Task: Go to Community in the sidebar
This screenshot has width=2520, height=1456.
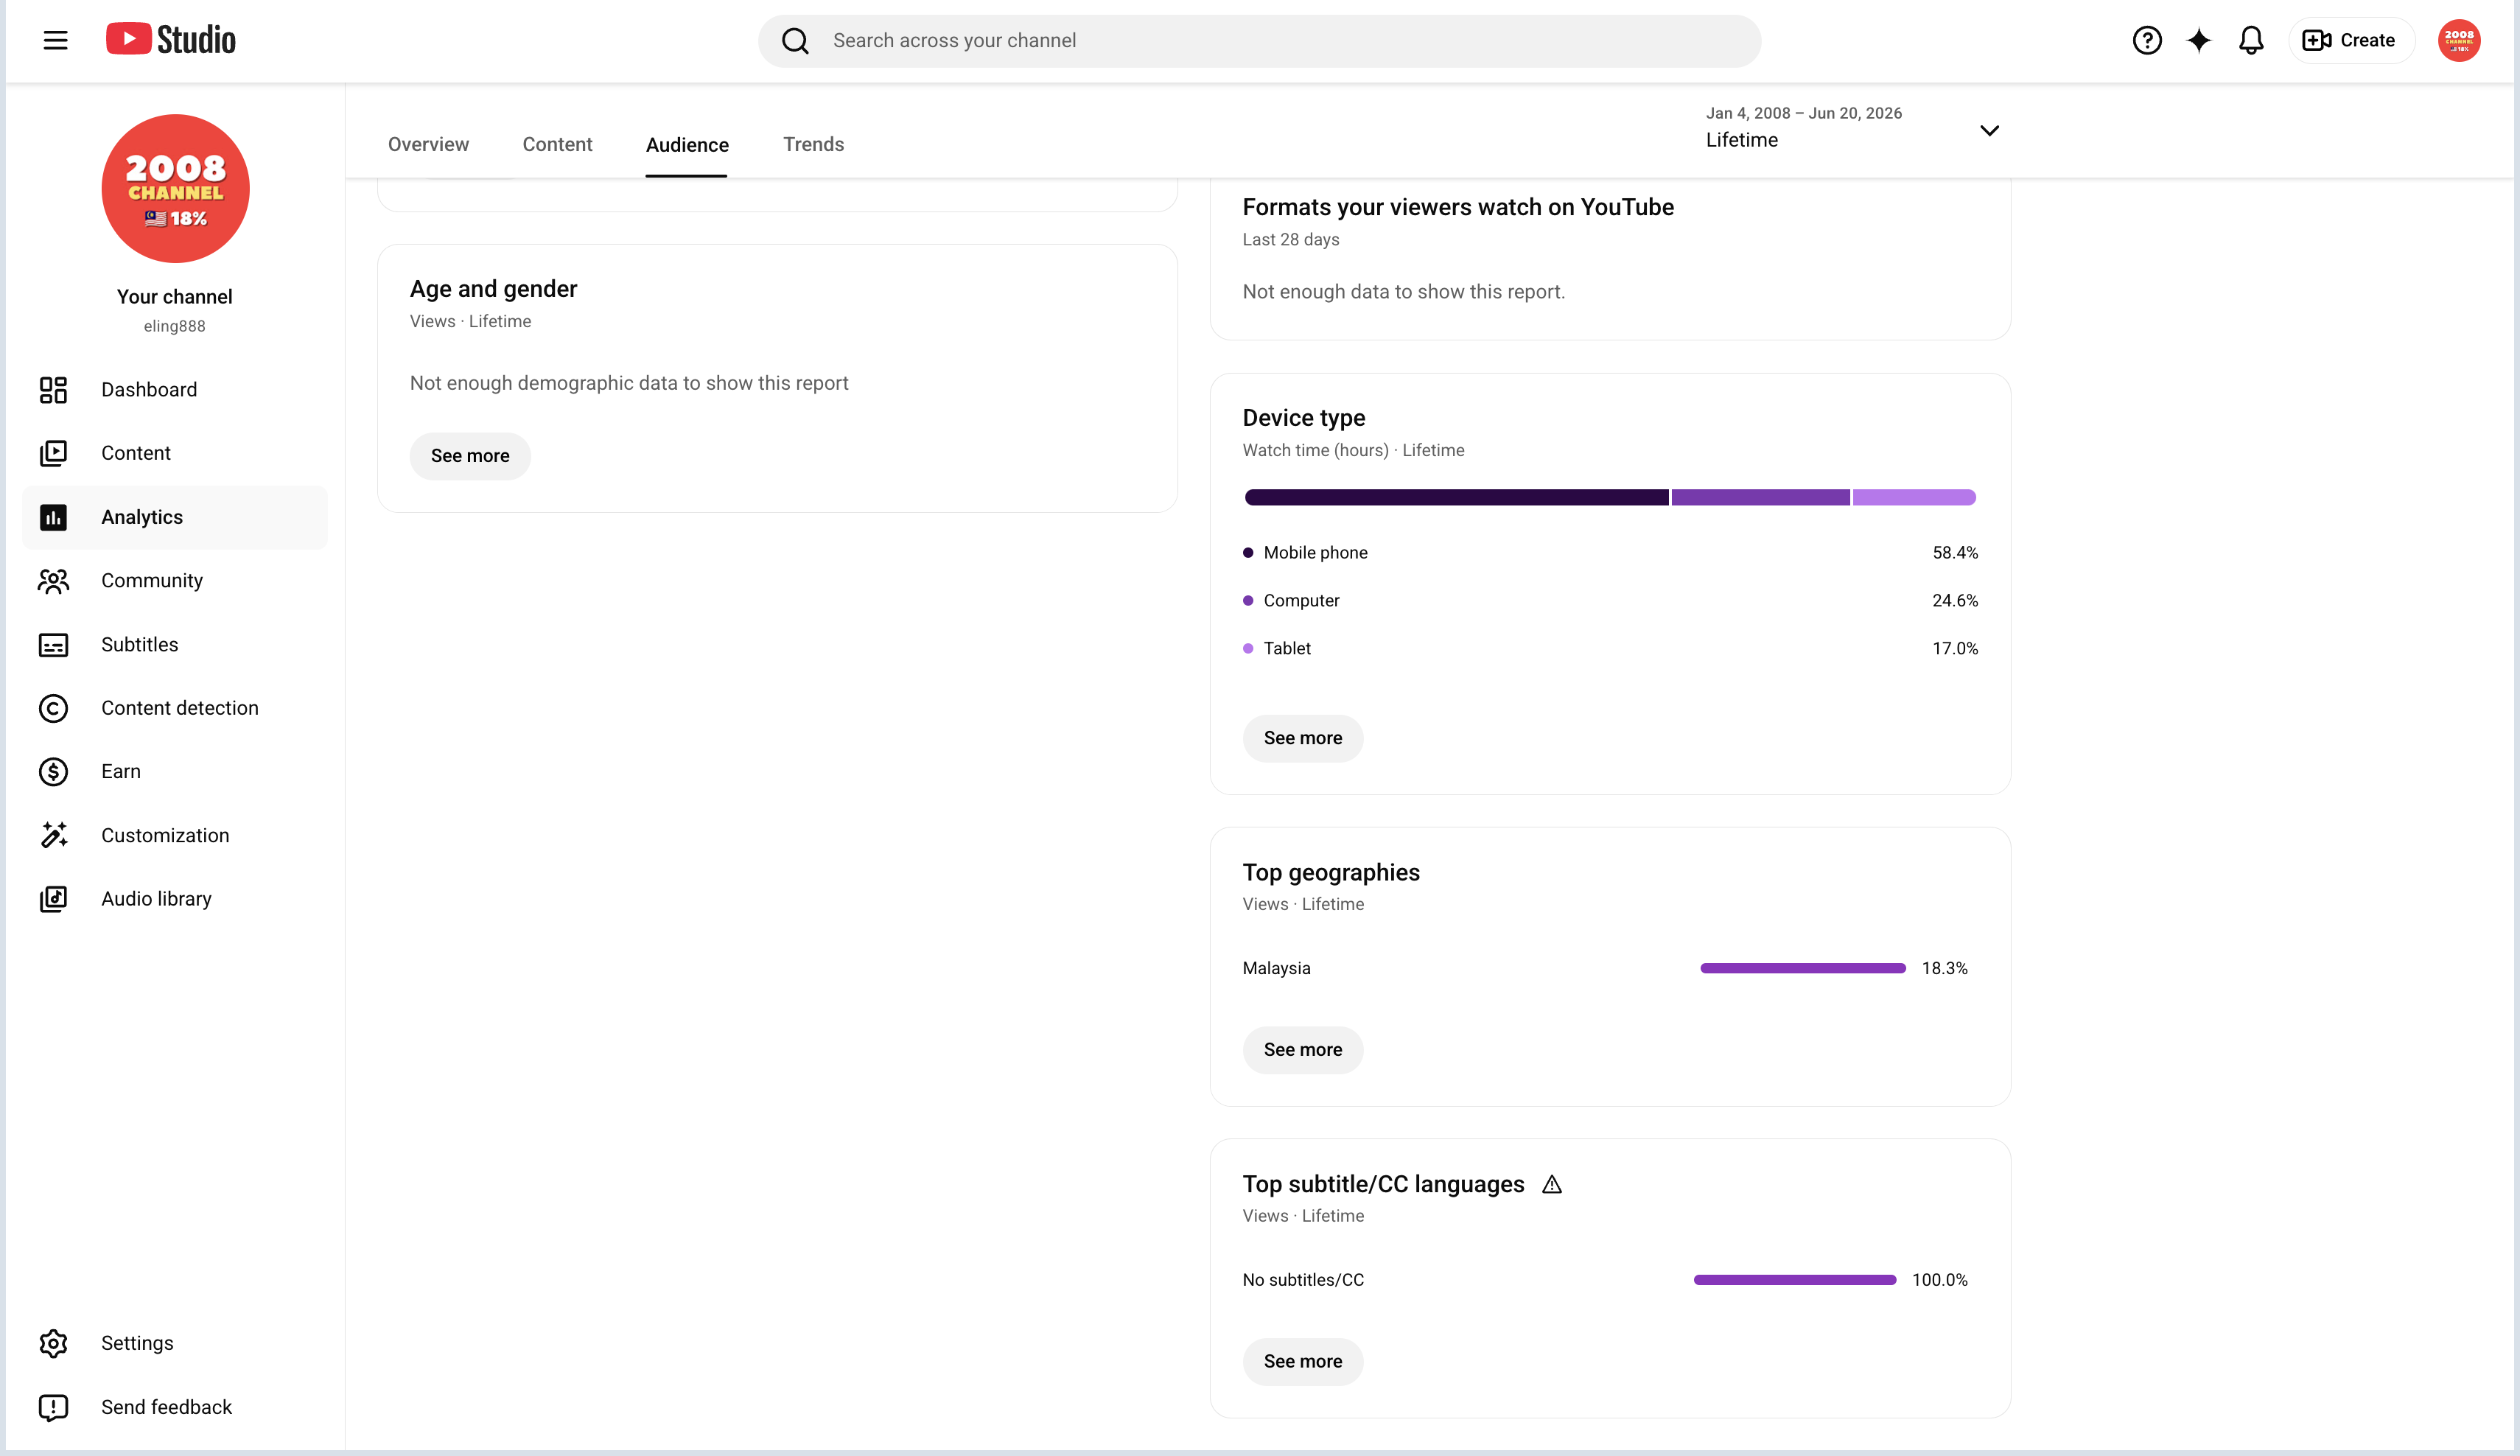Action: point(175,581)
